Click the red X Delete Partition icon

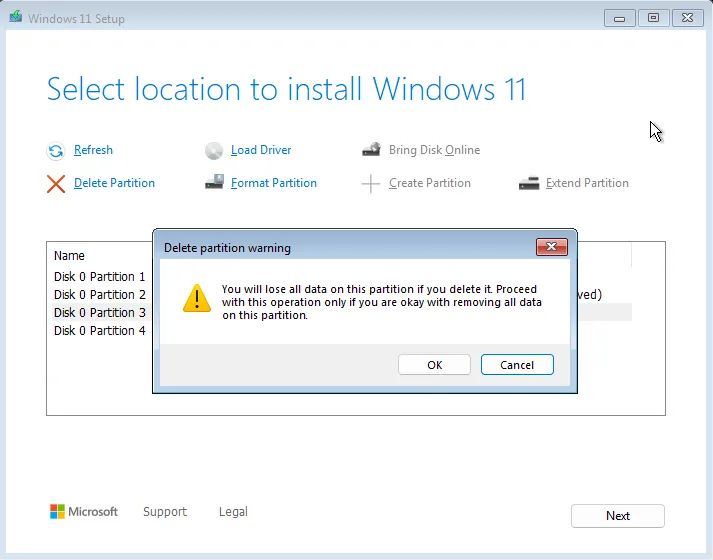pyautogui.click(x=56, y=184)
